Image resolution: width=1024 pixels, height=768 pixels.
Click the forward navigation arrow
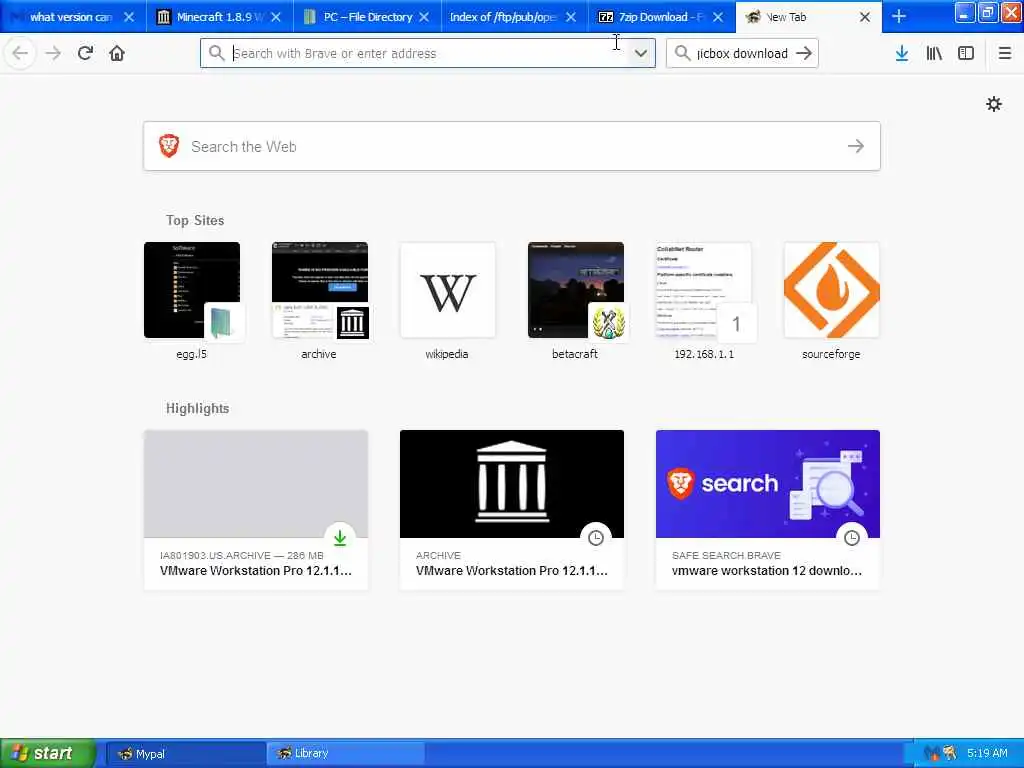point(53,54)
